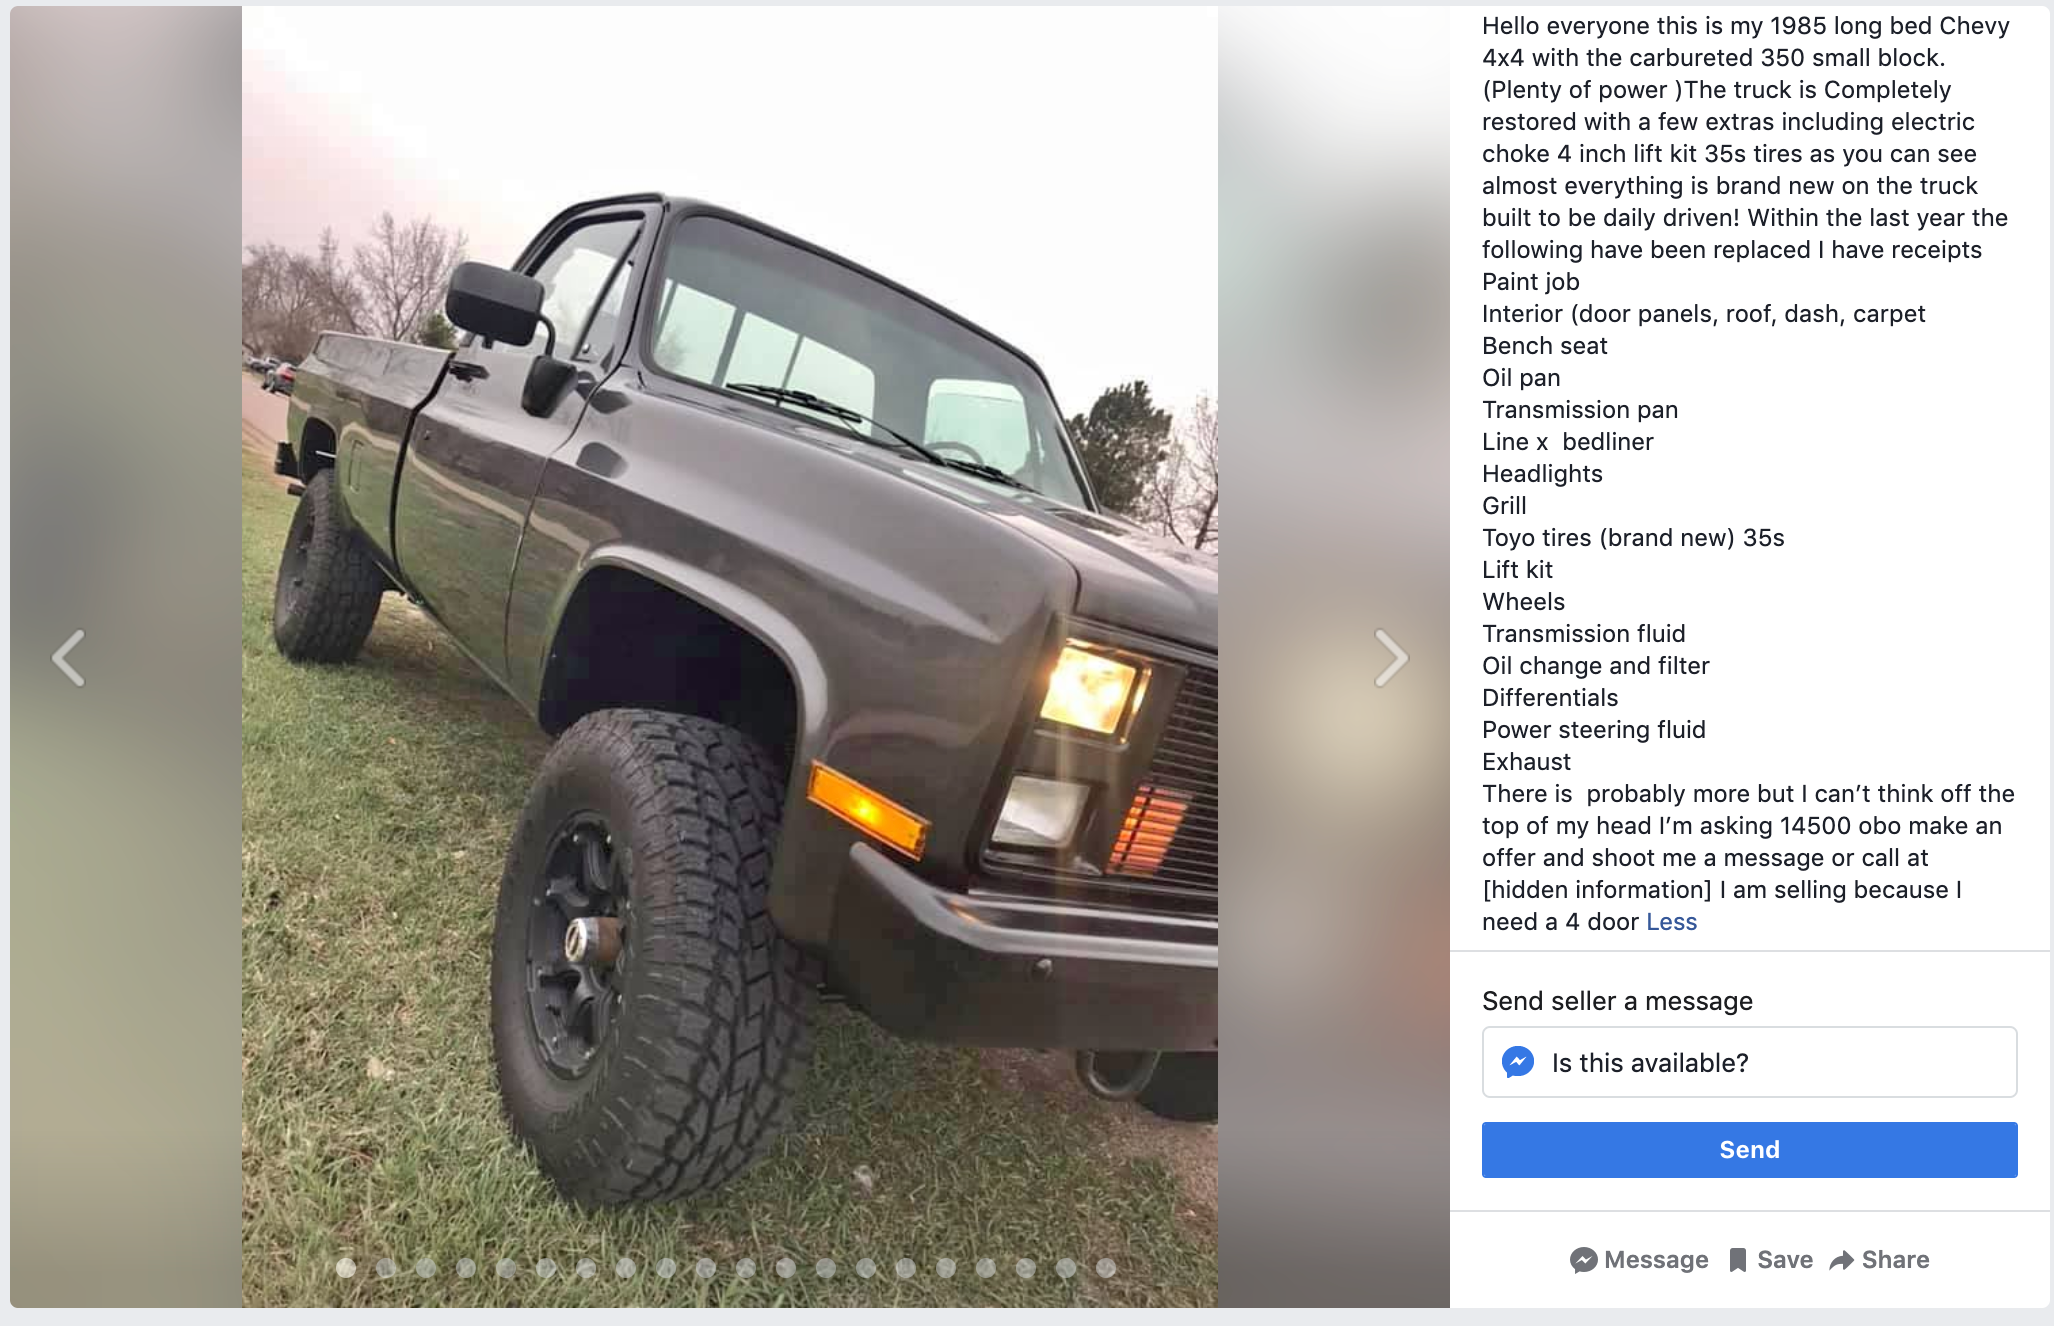Open the Share label text
This screenshot has height=1326, width=2054.
tap(1895, 1260)
